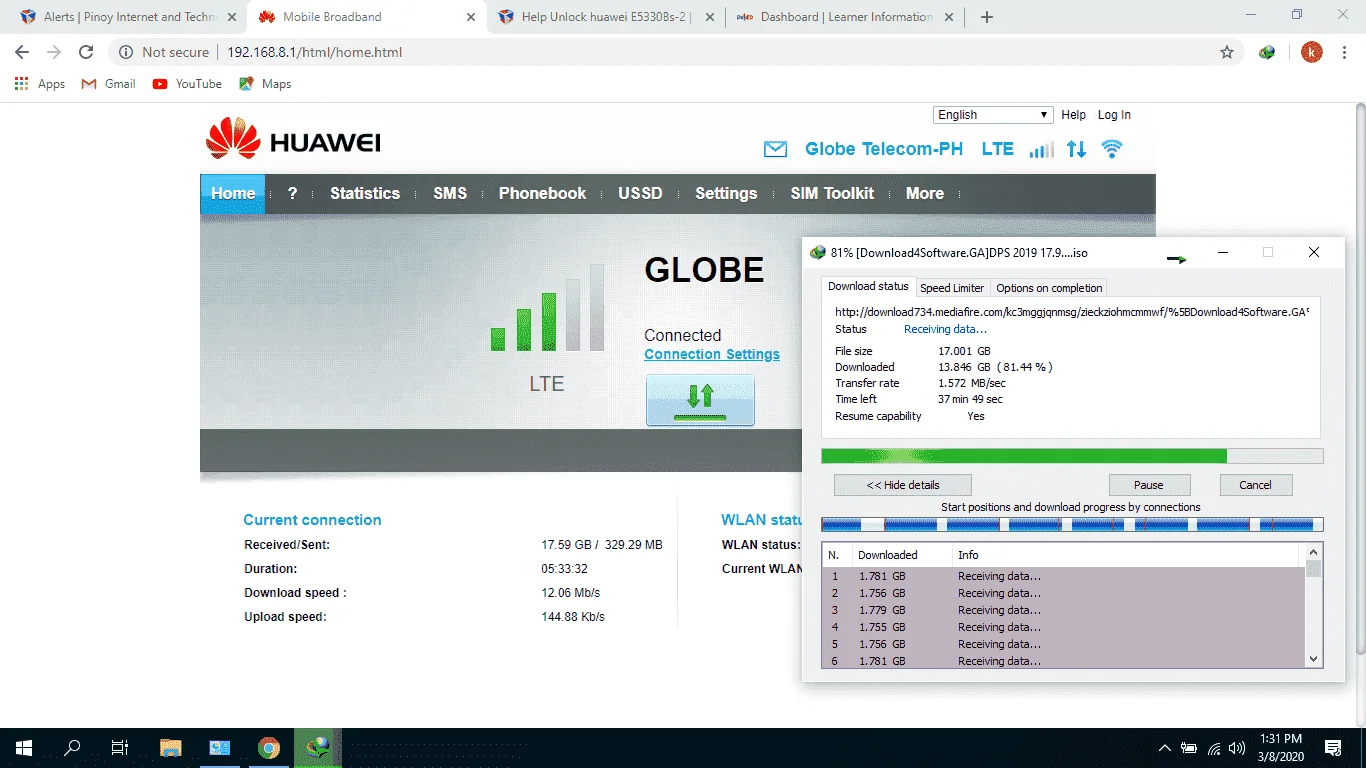This screenshot has height=768, width=1366.
Task: Open the Settings menu of the router page
Action: coord(726,194)
